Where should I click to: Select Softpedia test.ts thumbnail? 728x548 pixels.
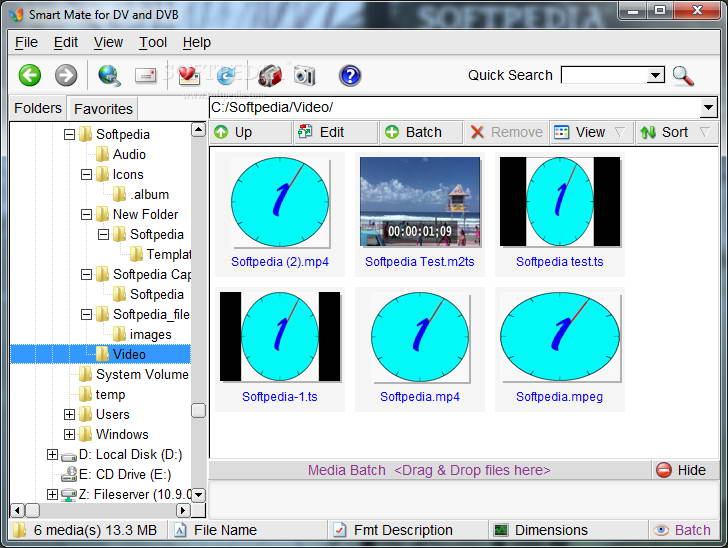pos(560,202)
